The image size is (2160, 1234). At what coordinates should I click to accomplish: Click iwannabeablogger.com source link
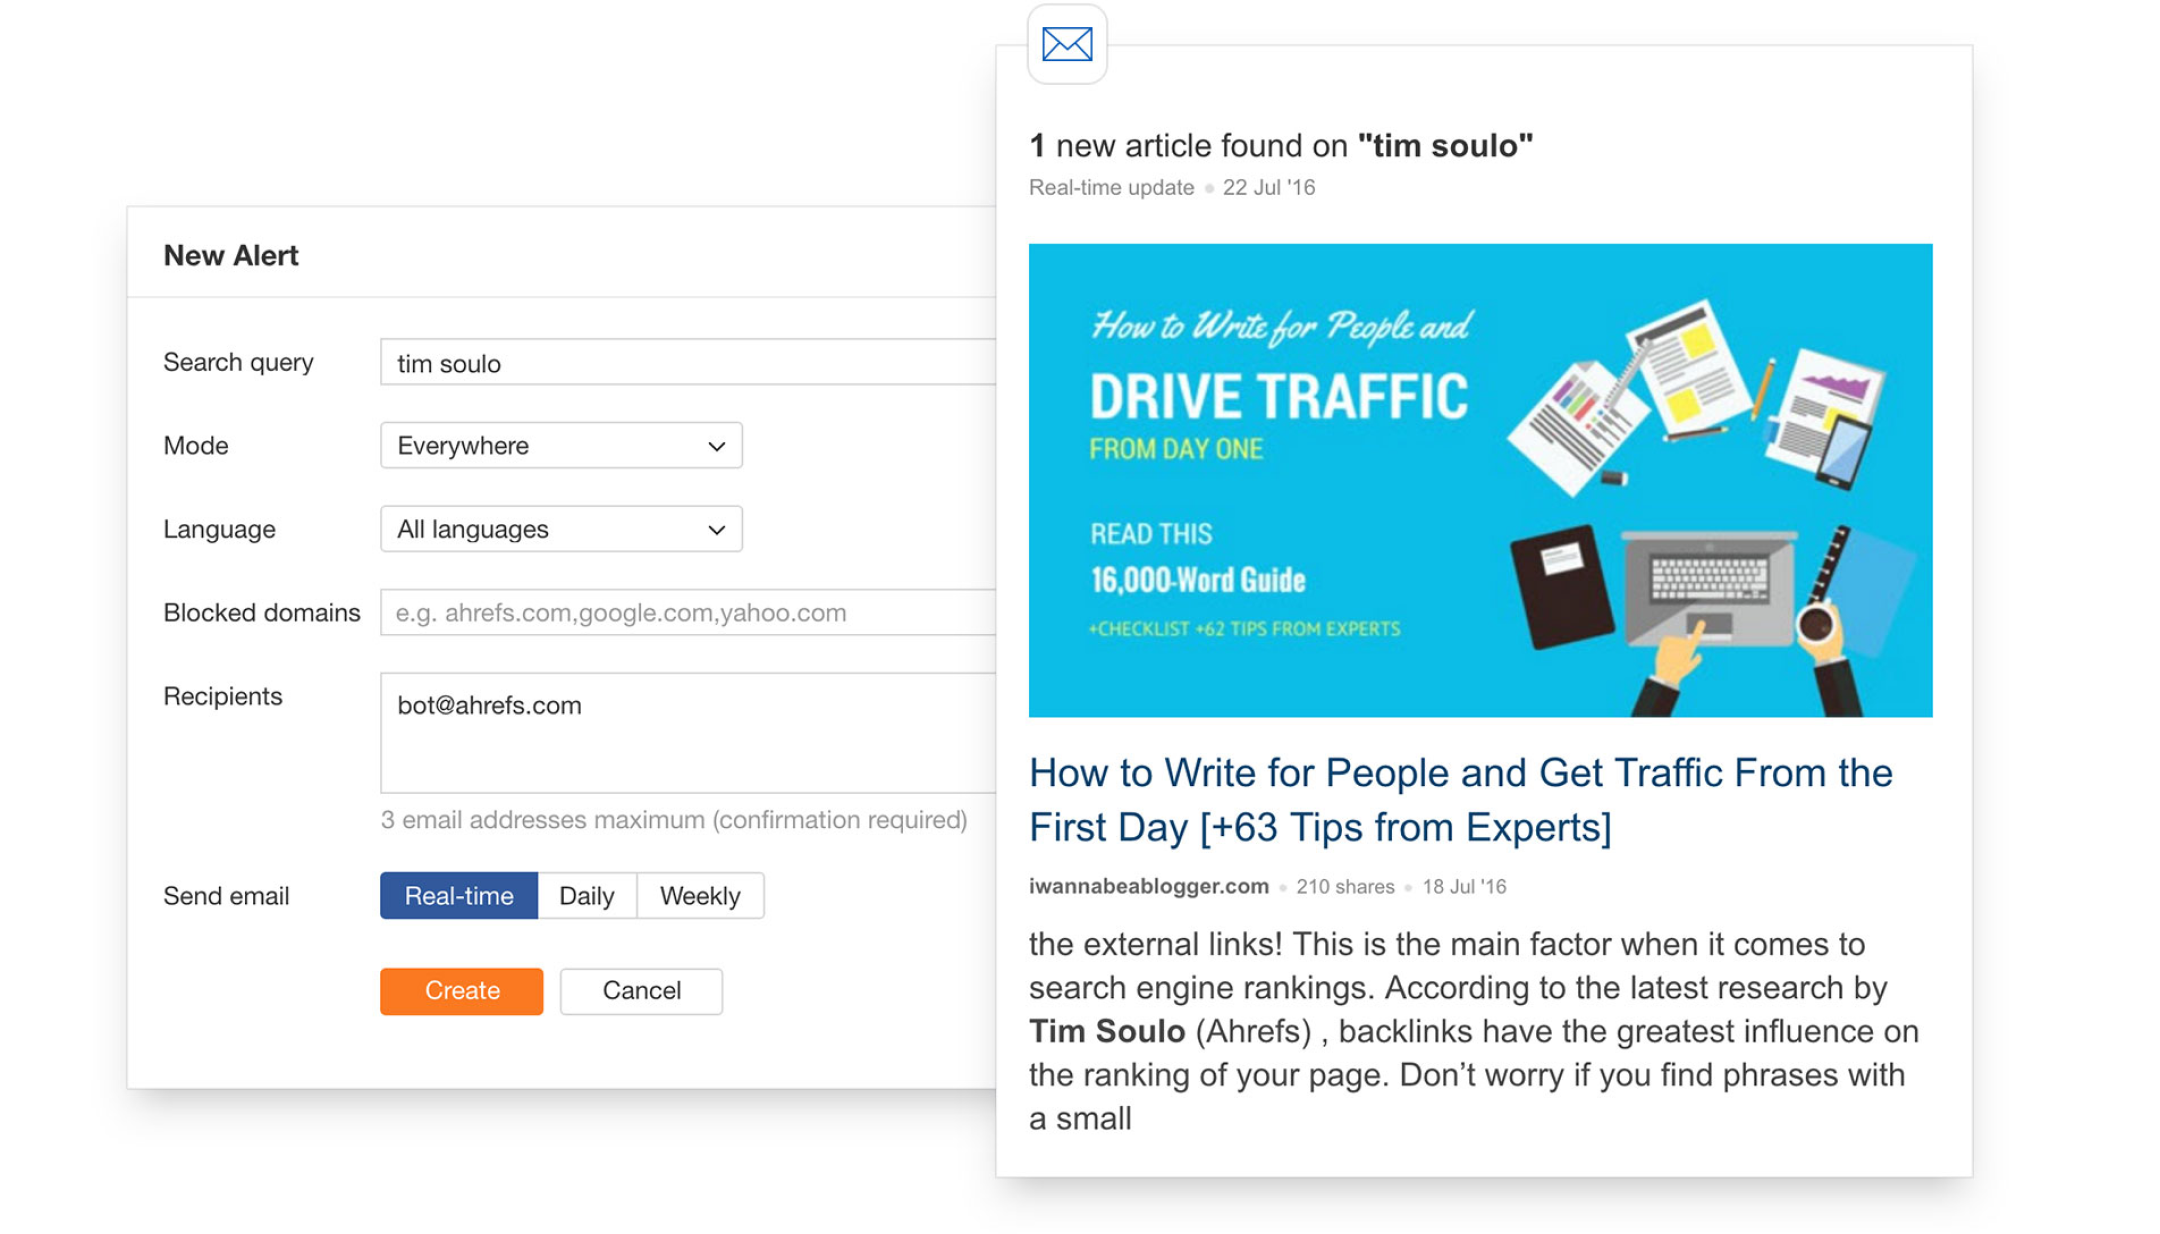(x=1148, y=885)
